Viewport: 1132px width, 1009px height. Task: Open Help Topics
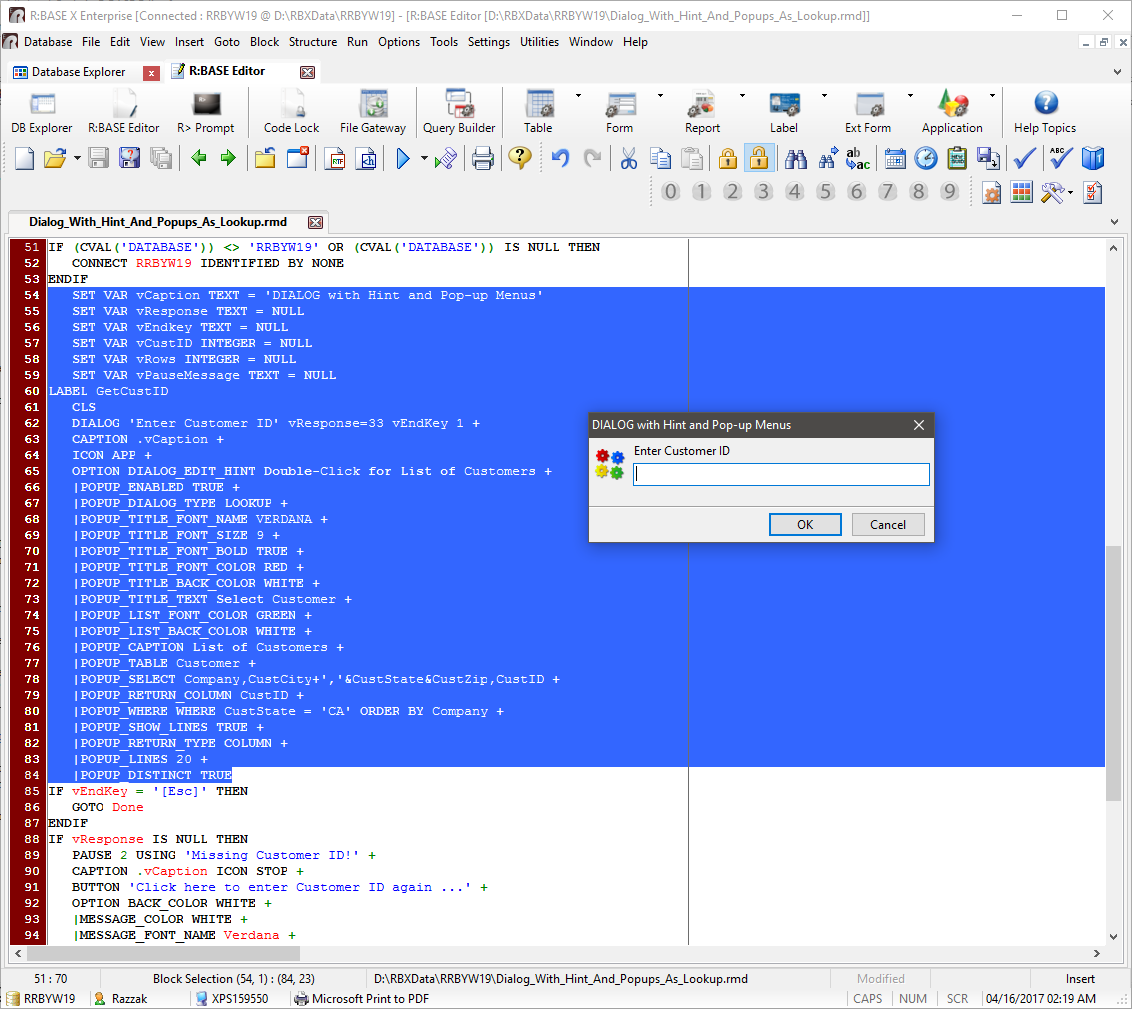(x=1044, y=111)
